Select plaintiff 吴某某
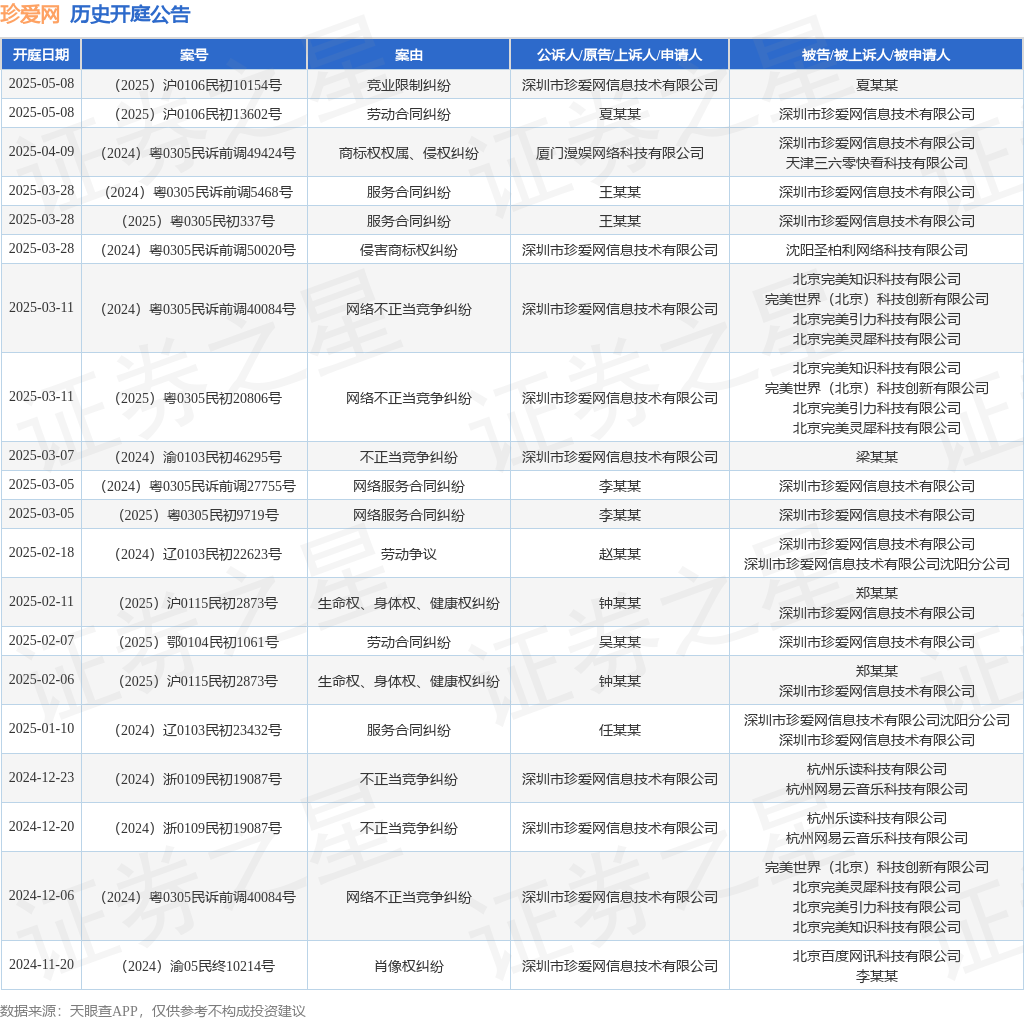The width and height of the screenshot is (1024, 1020). coord(620,643)
